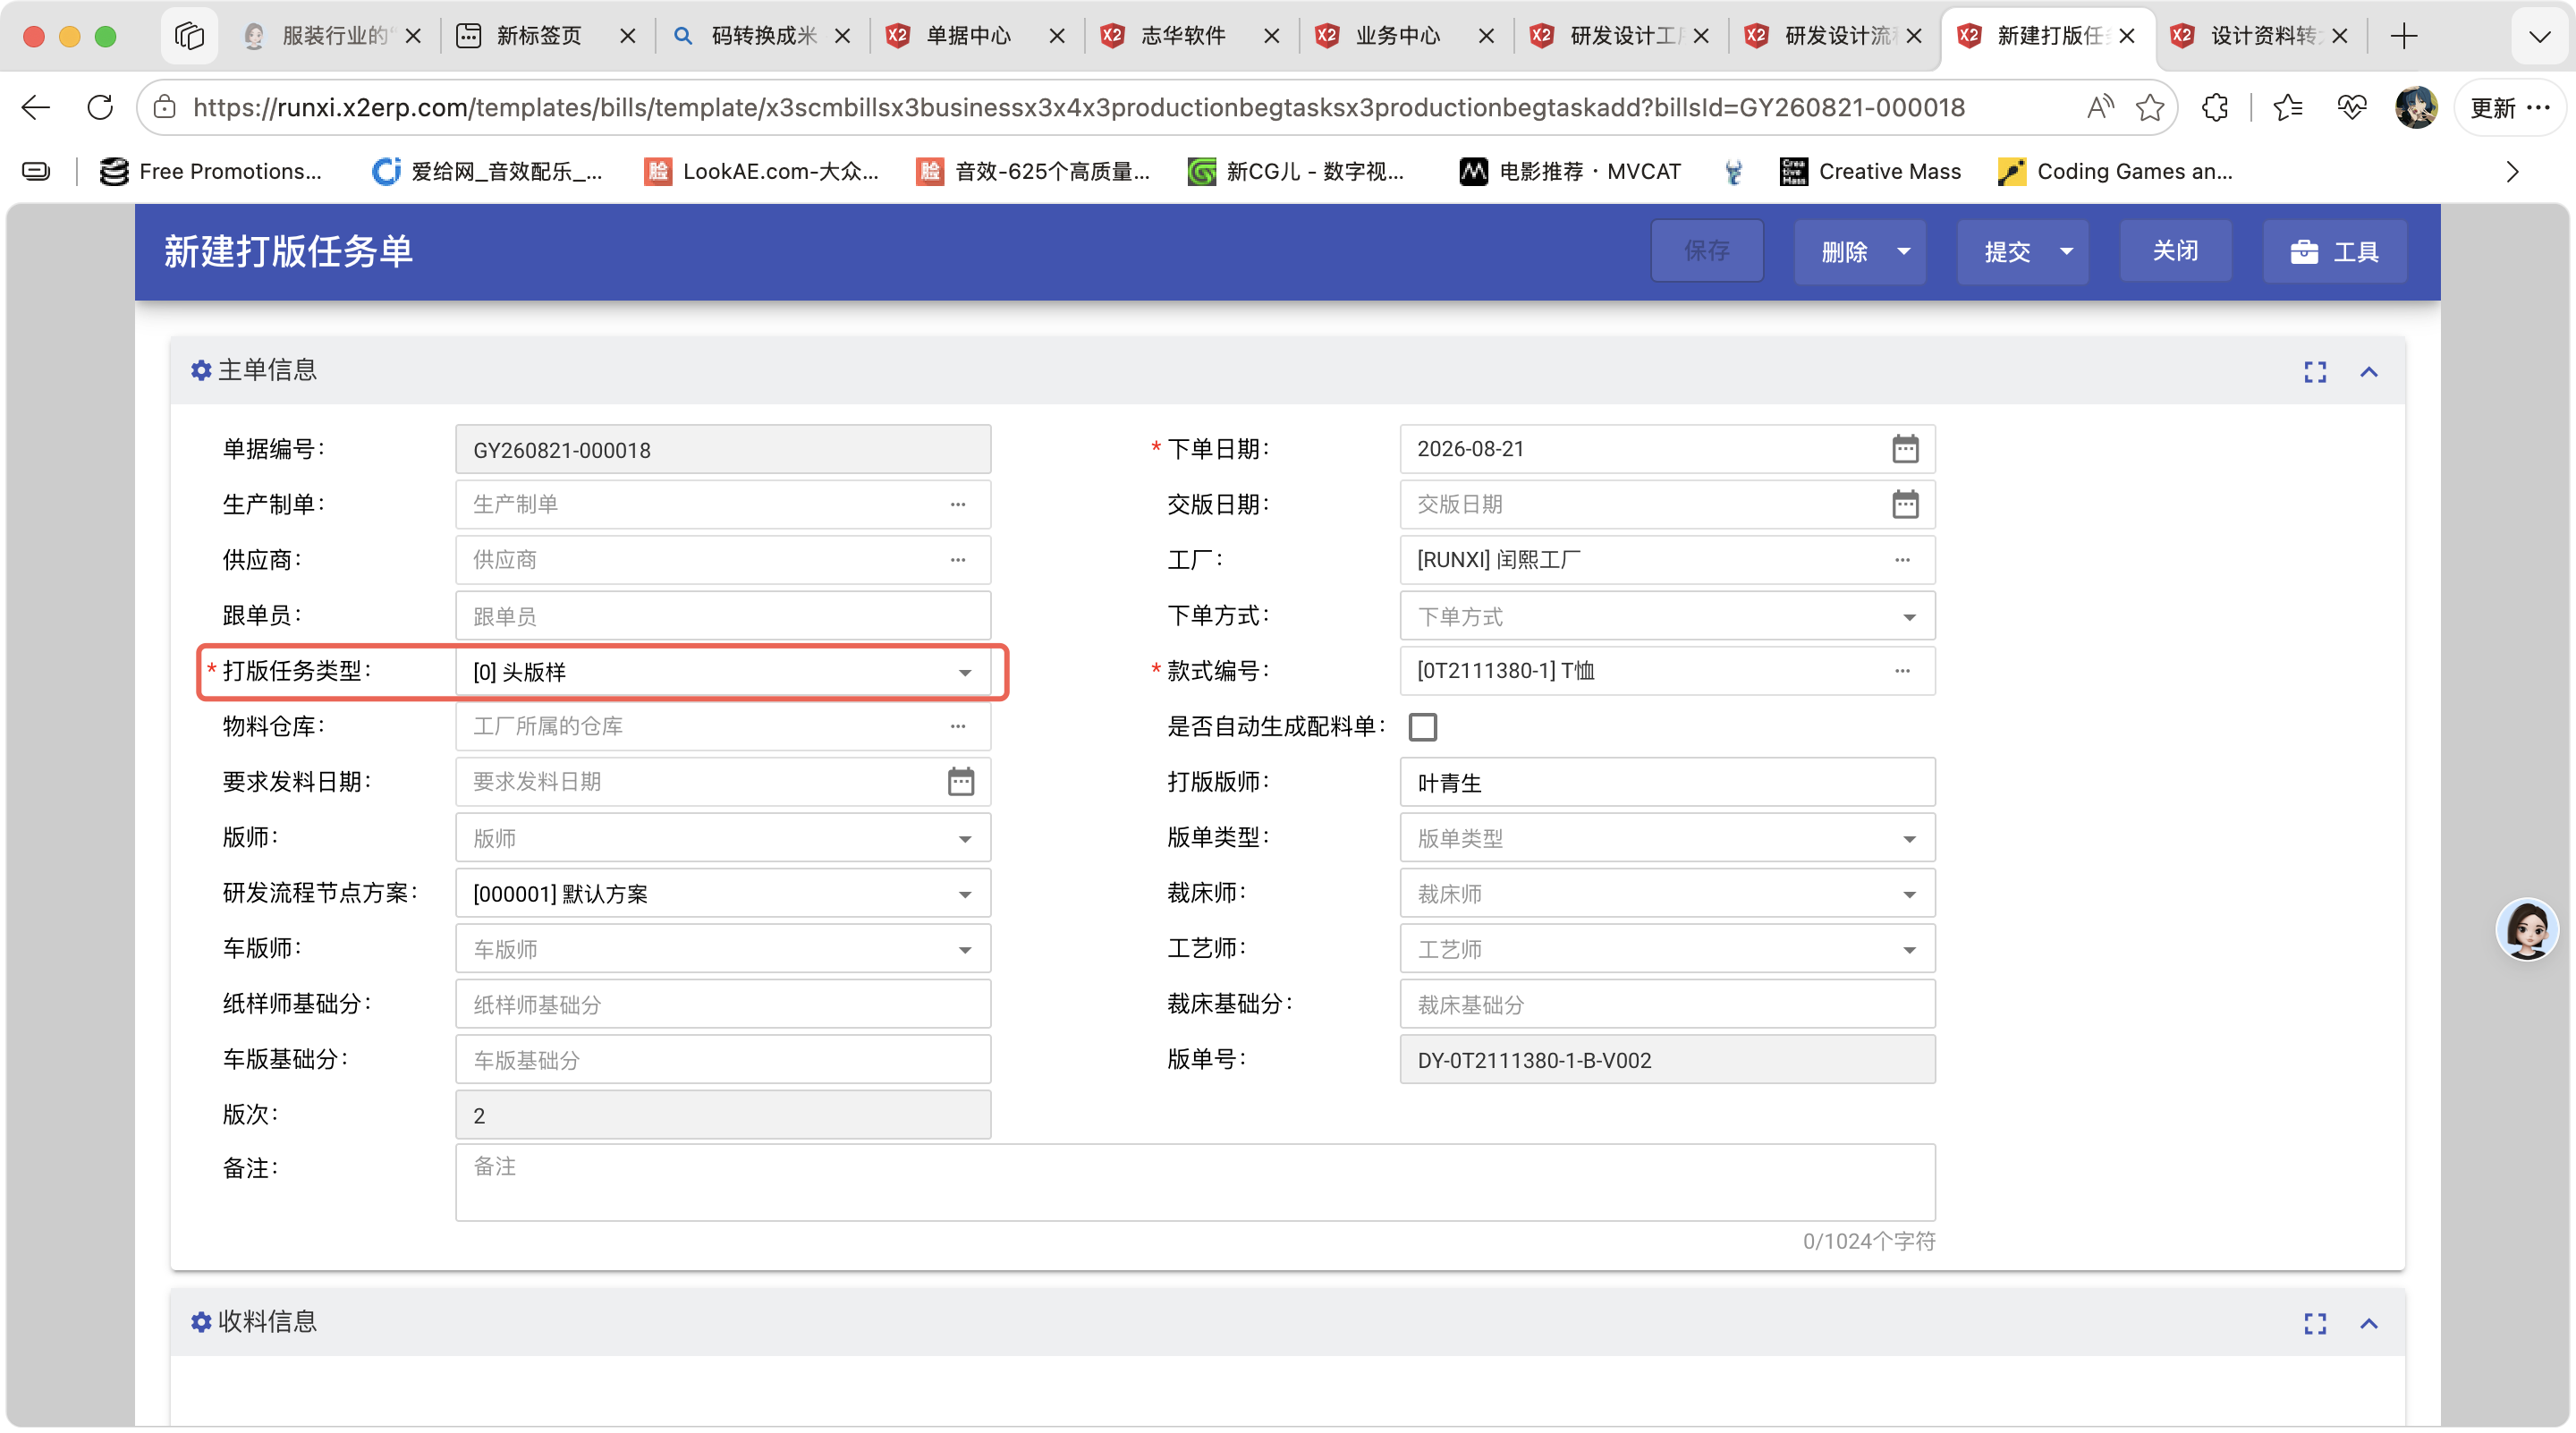Click the 打版版师 field with 叶青生
Screen dimensions: 2576x1433
tap(1667, 782)
